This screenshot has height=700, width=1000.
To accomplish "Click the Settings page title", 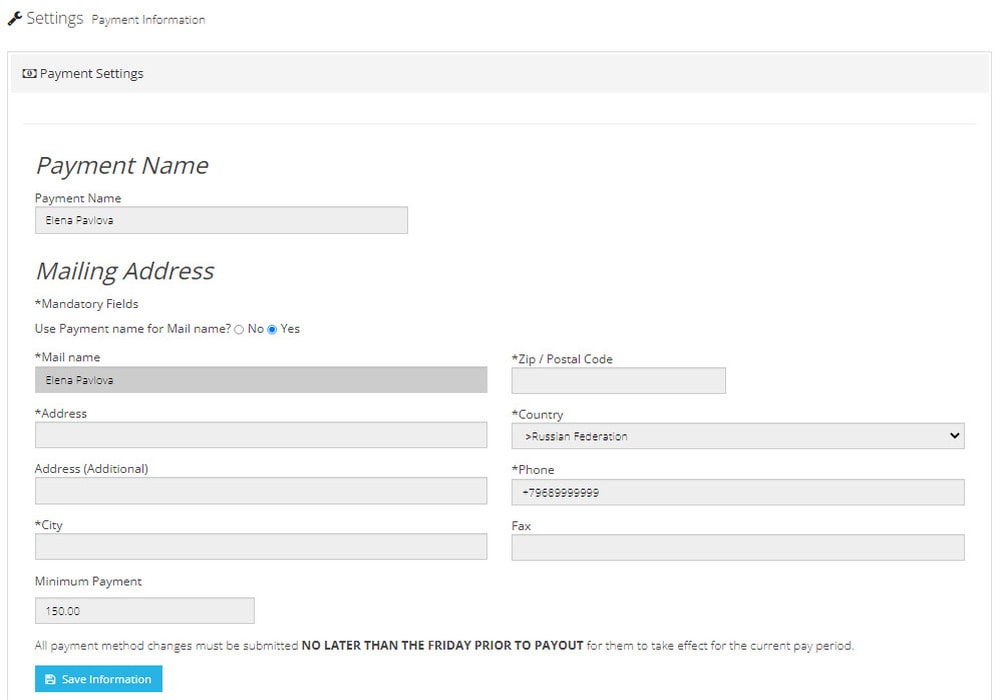I will tap(54, 18).
